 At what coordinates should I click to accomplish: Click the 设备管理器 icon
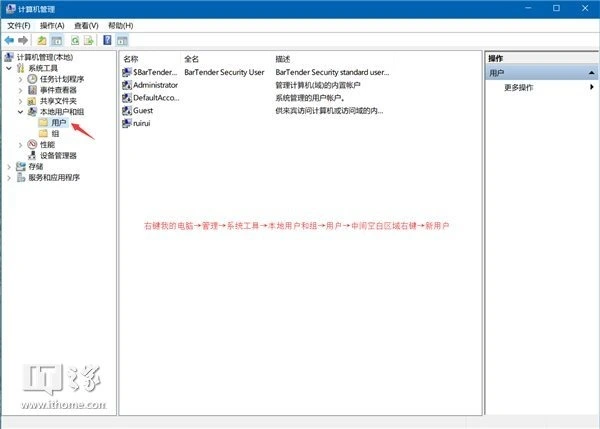[x=32, y=155]
